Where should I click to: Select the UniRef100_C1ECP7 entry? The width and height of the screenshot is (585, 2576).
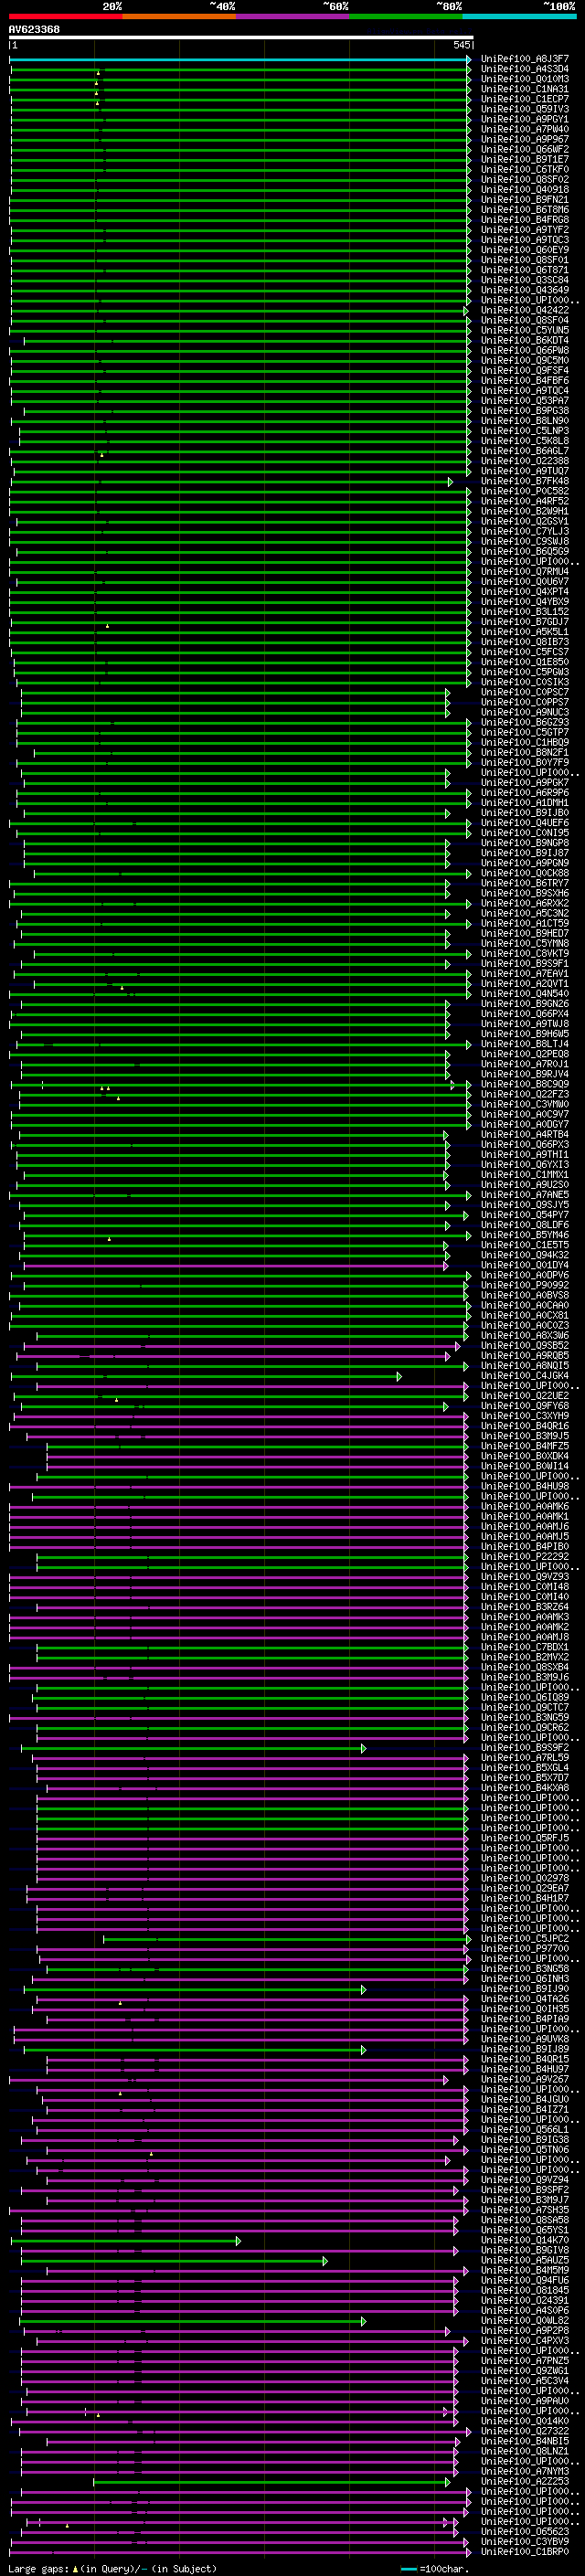pos(524,99)
